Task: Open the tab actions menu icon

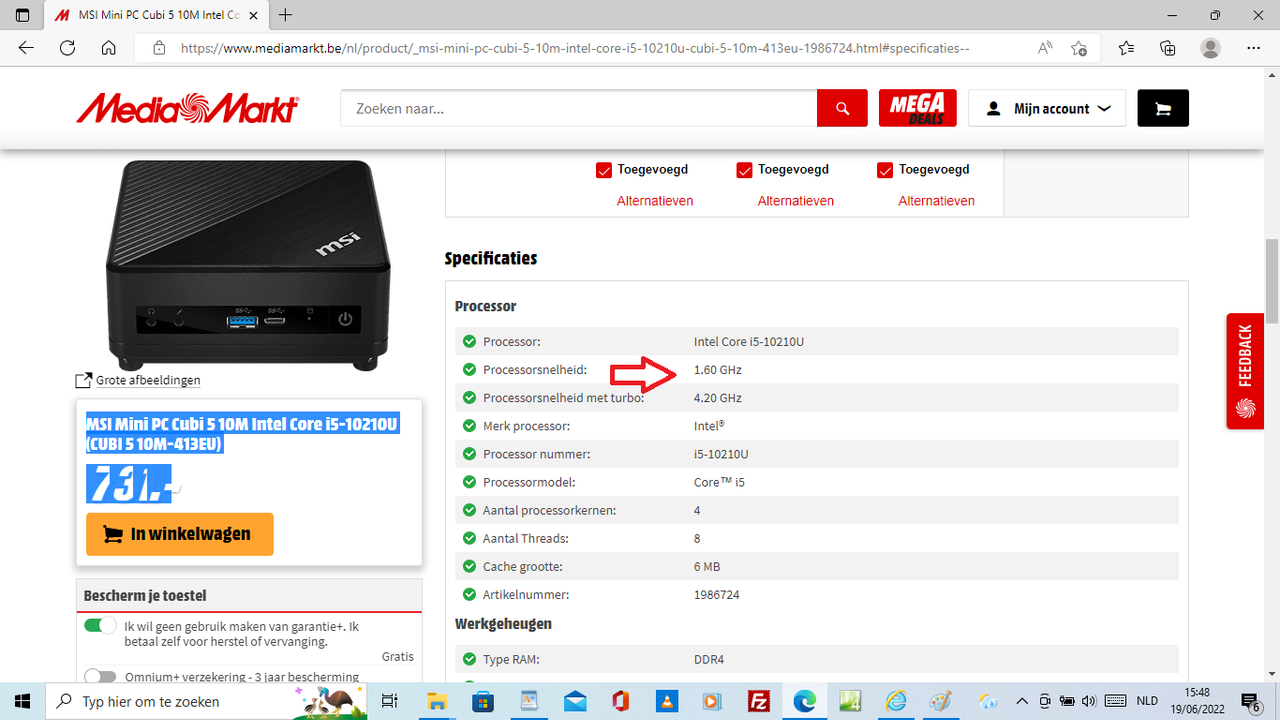Action: pos(22,15)
